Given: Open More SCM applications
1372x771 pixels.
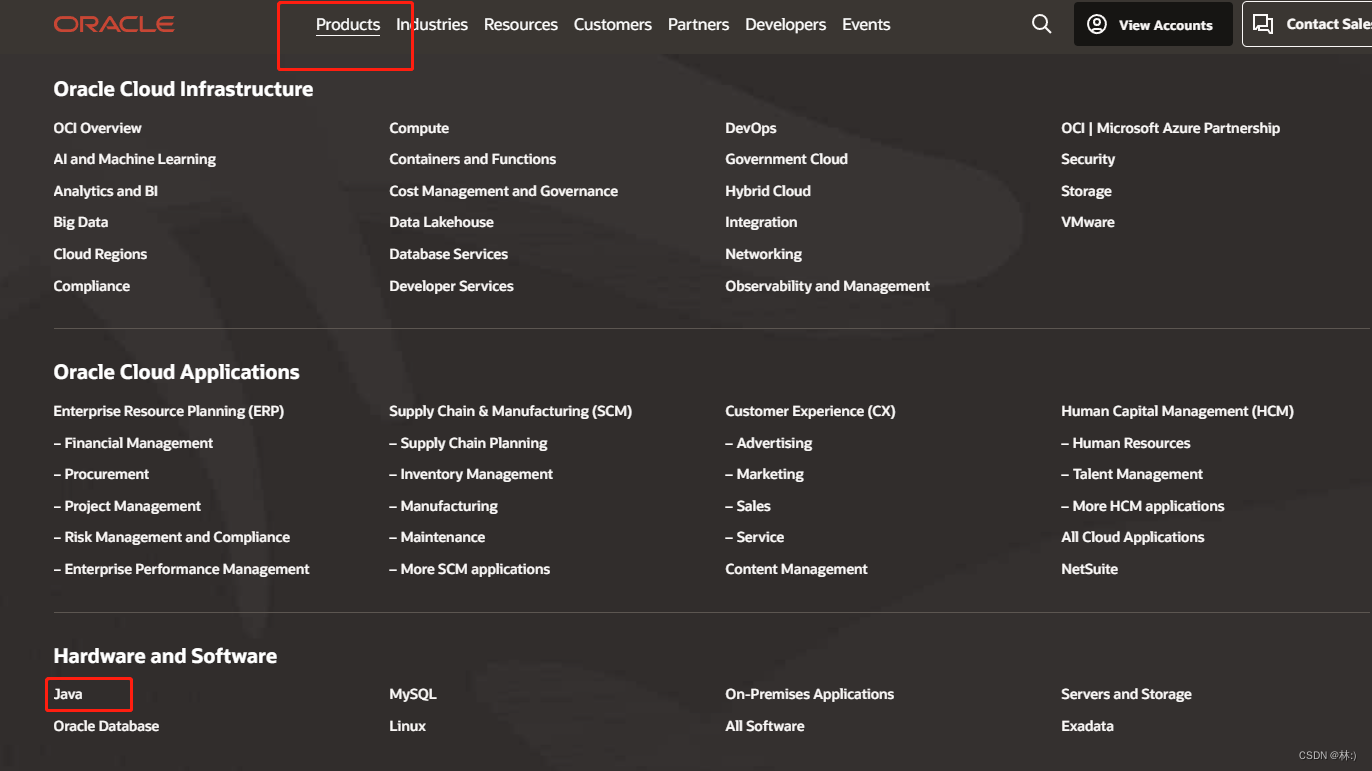Looking at the screenshot, I should [x=469, y=569].
